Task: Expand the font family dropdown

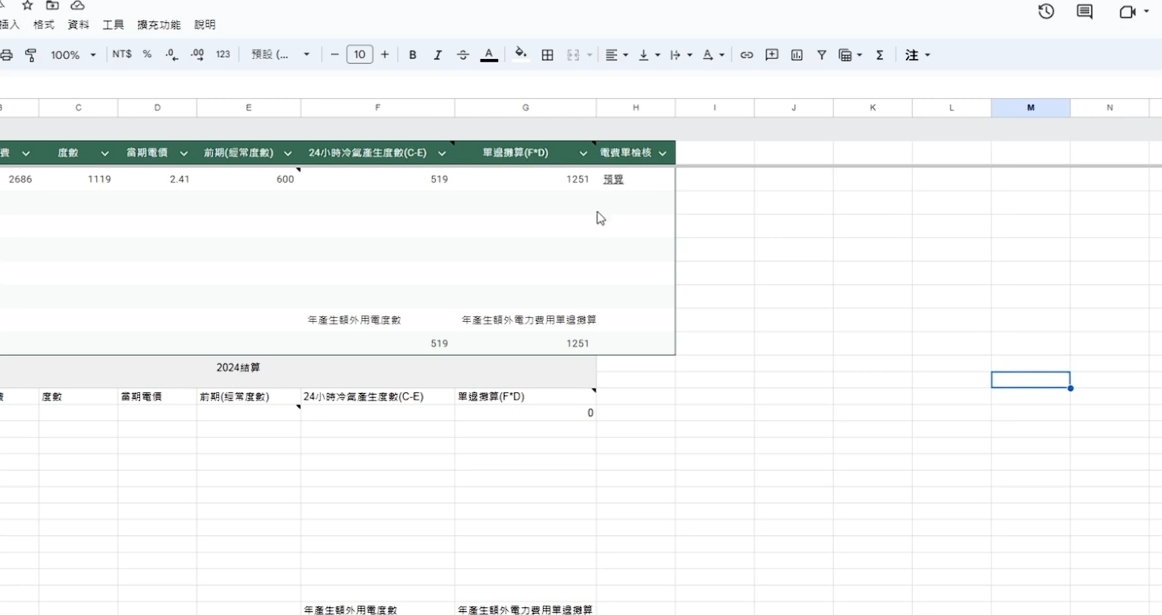Action: point(280,55)
